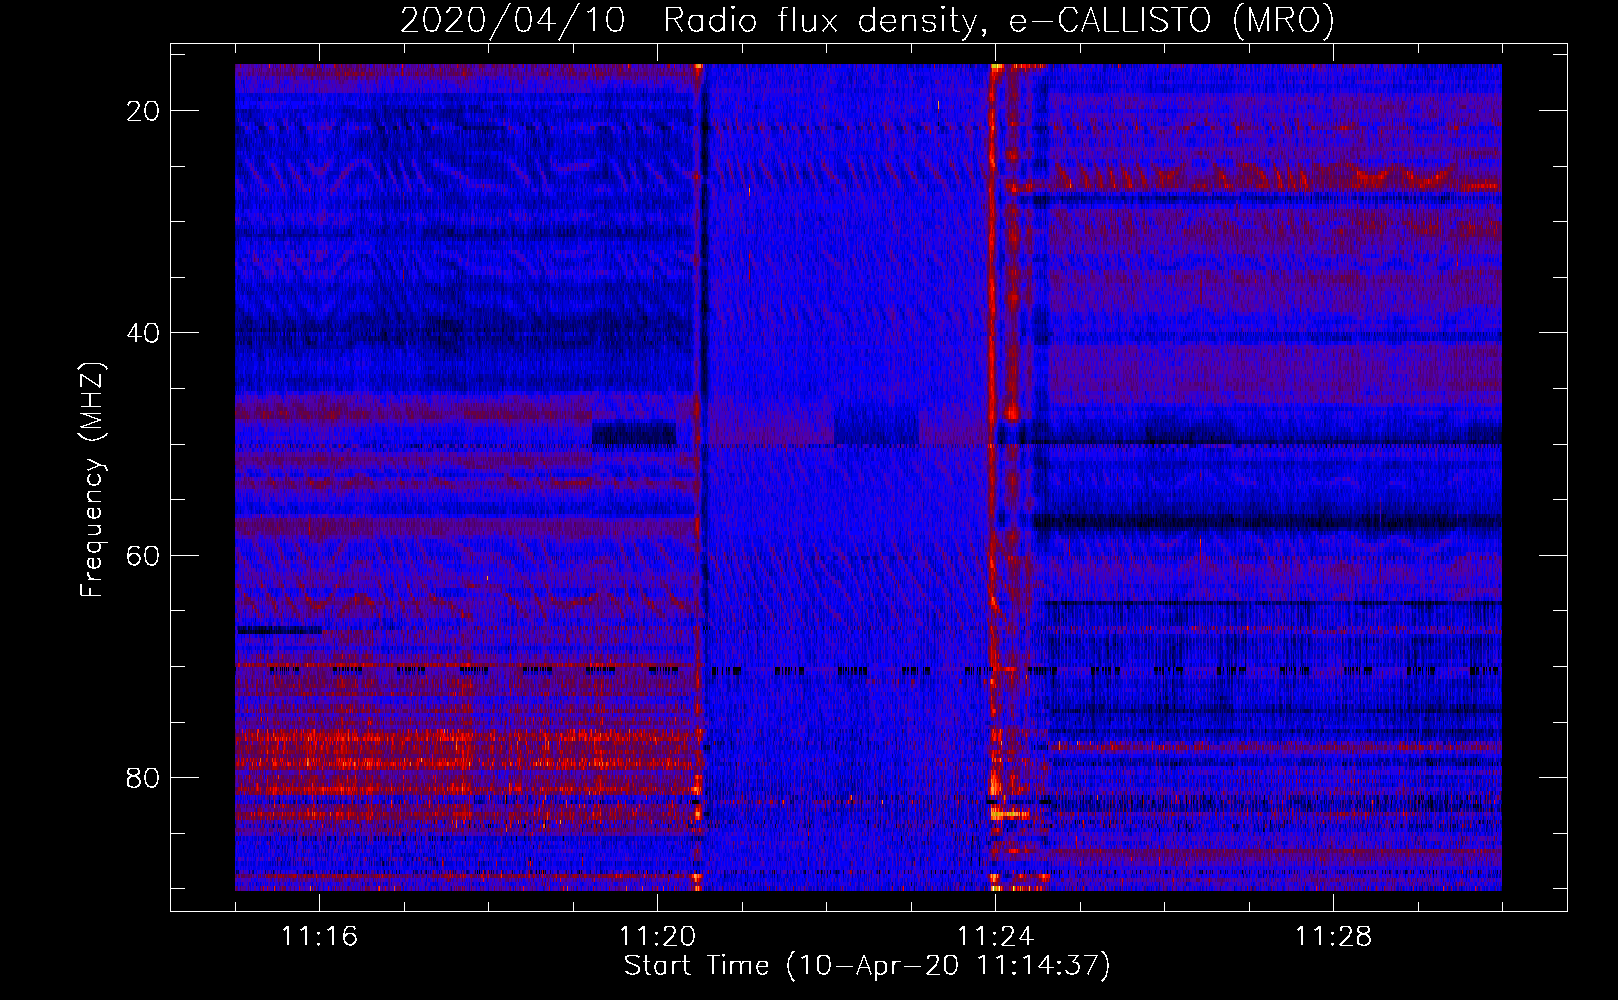
Task: Click the 60 frequency tick label
Action: (x=143, y=555)
